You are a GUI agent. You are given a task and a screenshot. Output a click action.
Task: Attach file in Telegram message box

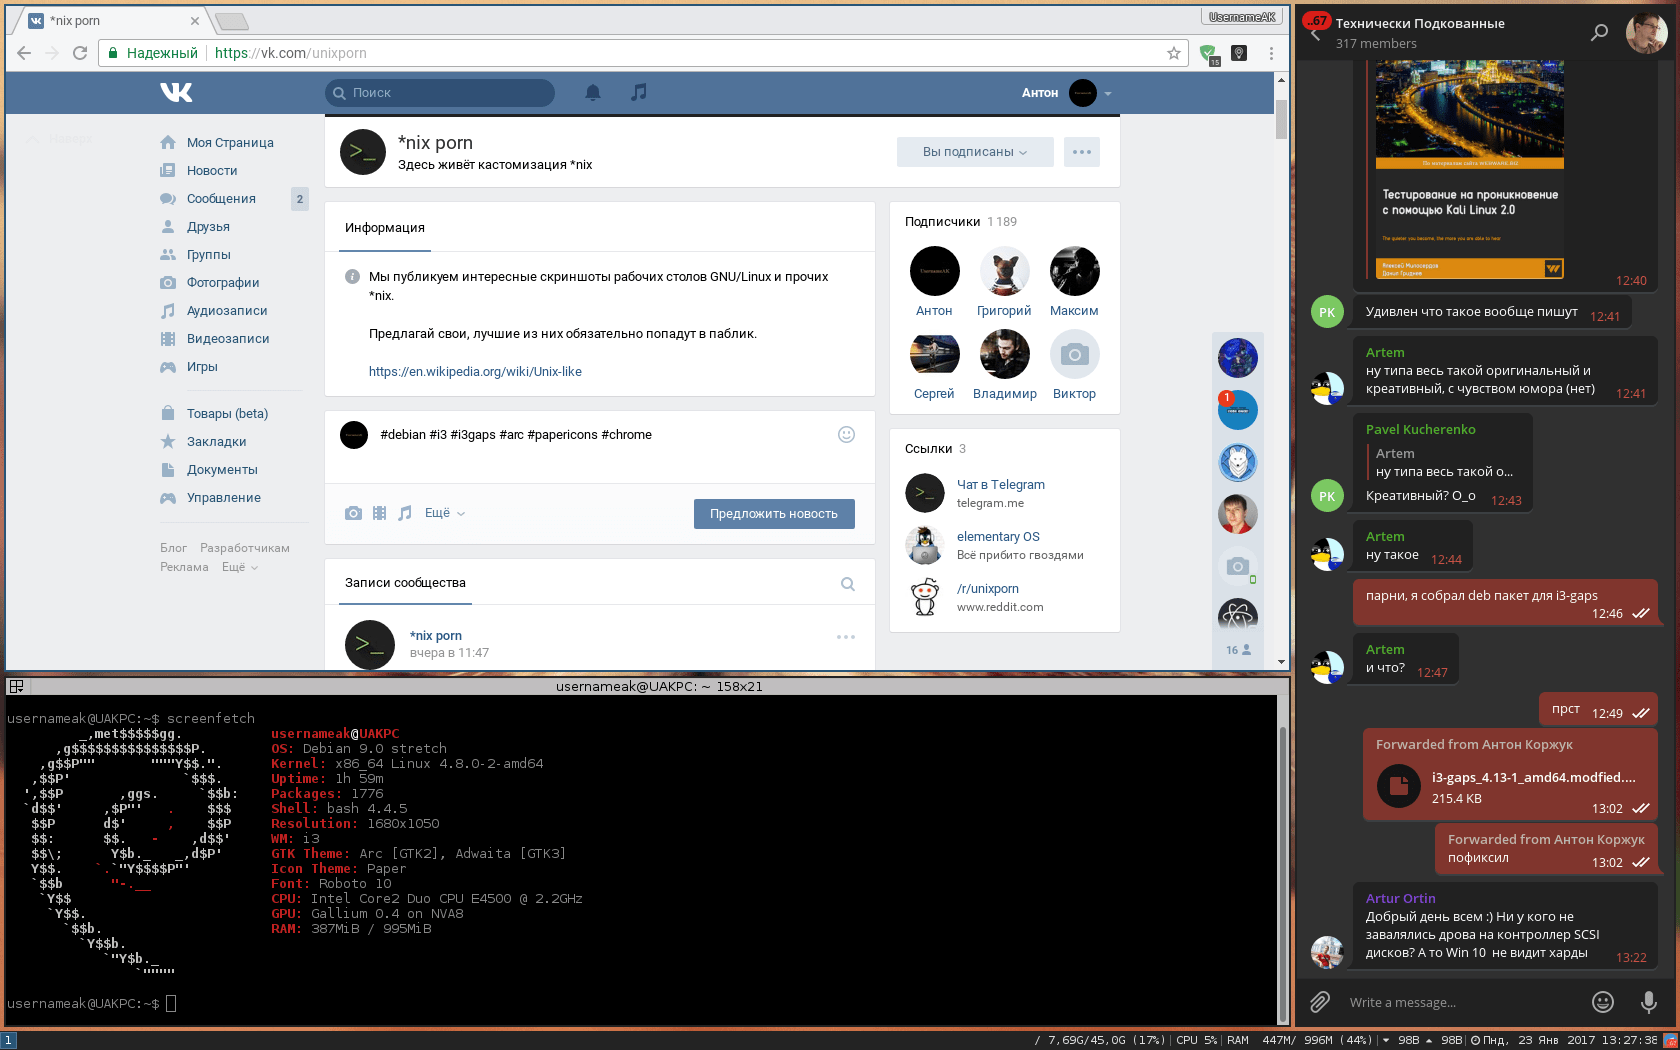click(x=1320, y=1002)
